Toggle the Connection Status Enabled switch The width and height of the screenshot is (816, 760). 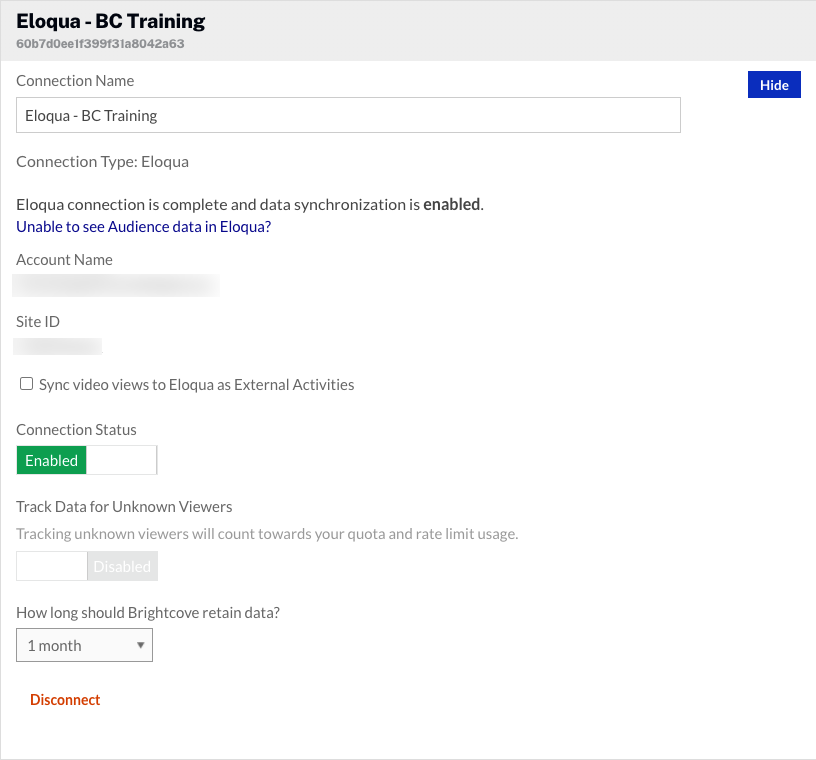point(86,460)
